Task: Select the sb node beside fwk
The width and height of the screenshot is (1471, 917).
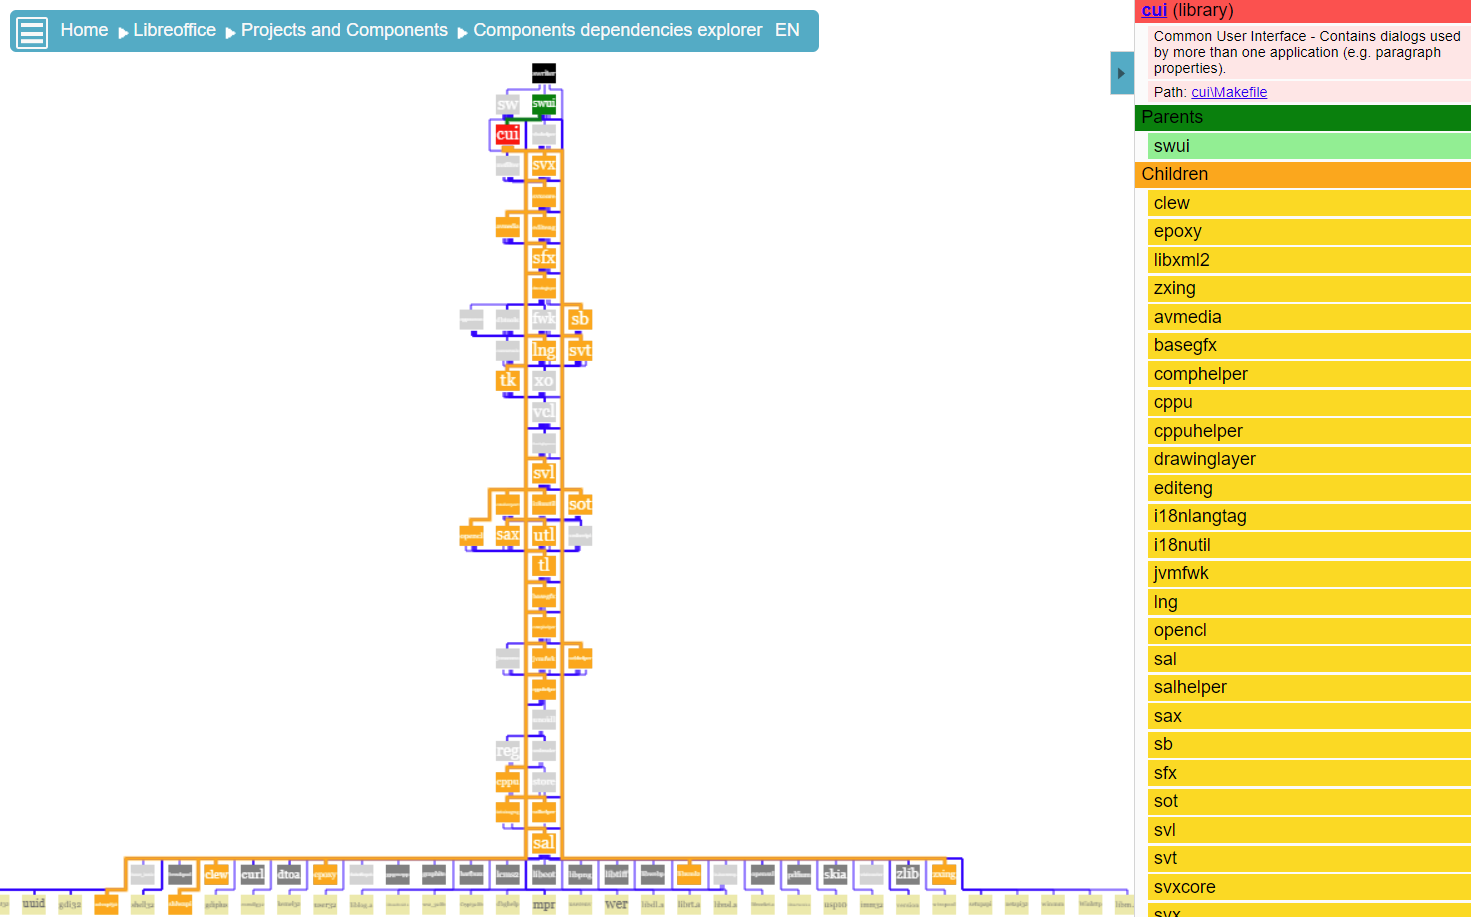Action: coord(579,318)
